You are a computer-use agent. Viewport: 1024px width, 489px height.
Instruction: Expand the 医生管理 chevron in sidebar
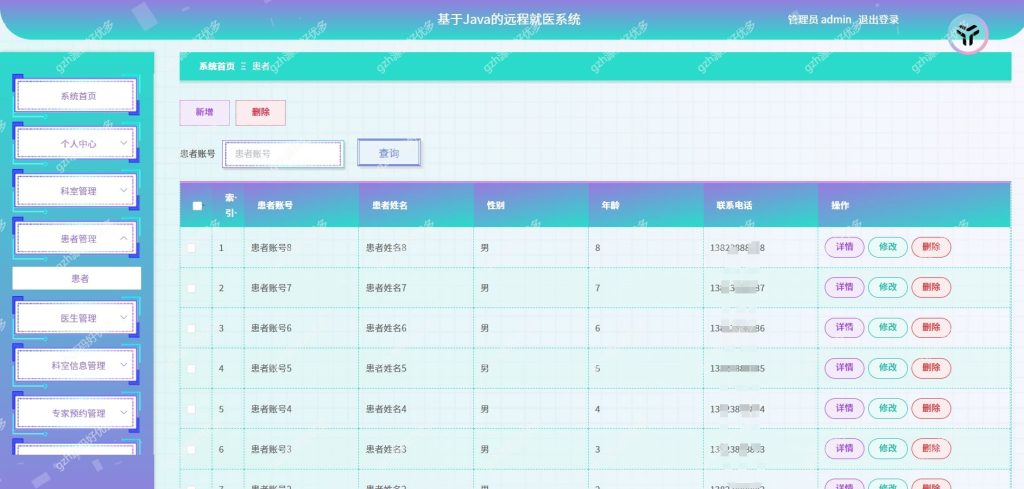(123, 318)
